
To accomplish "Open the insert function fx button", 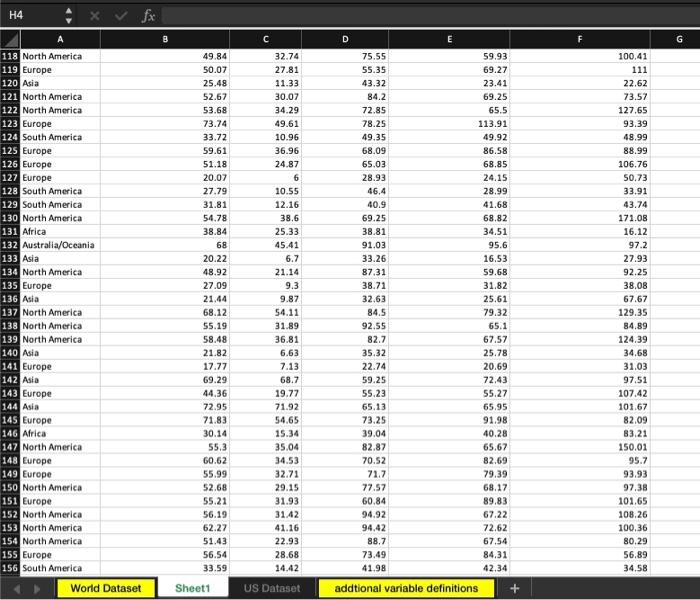I will click(x=148, y=16).
